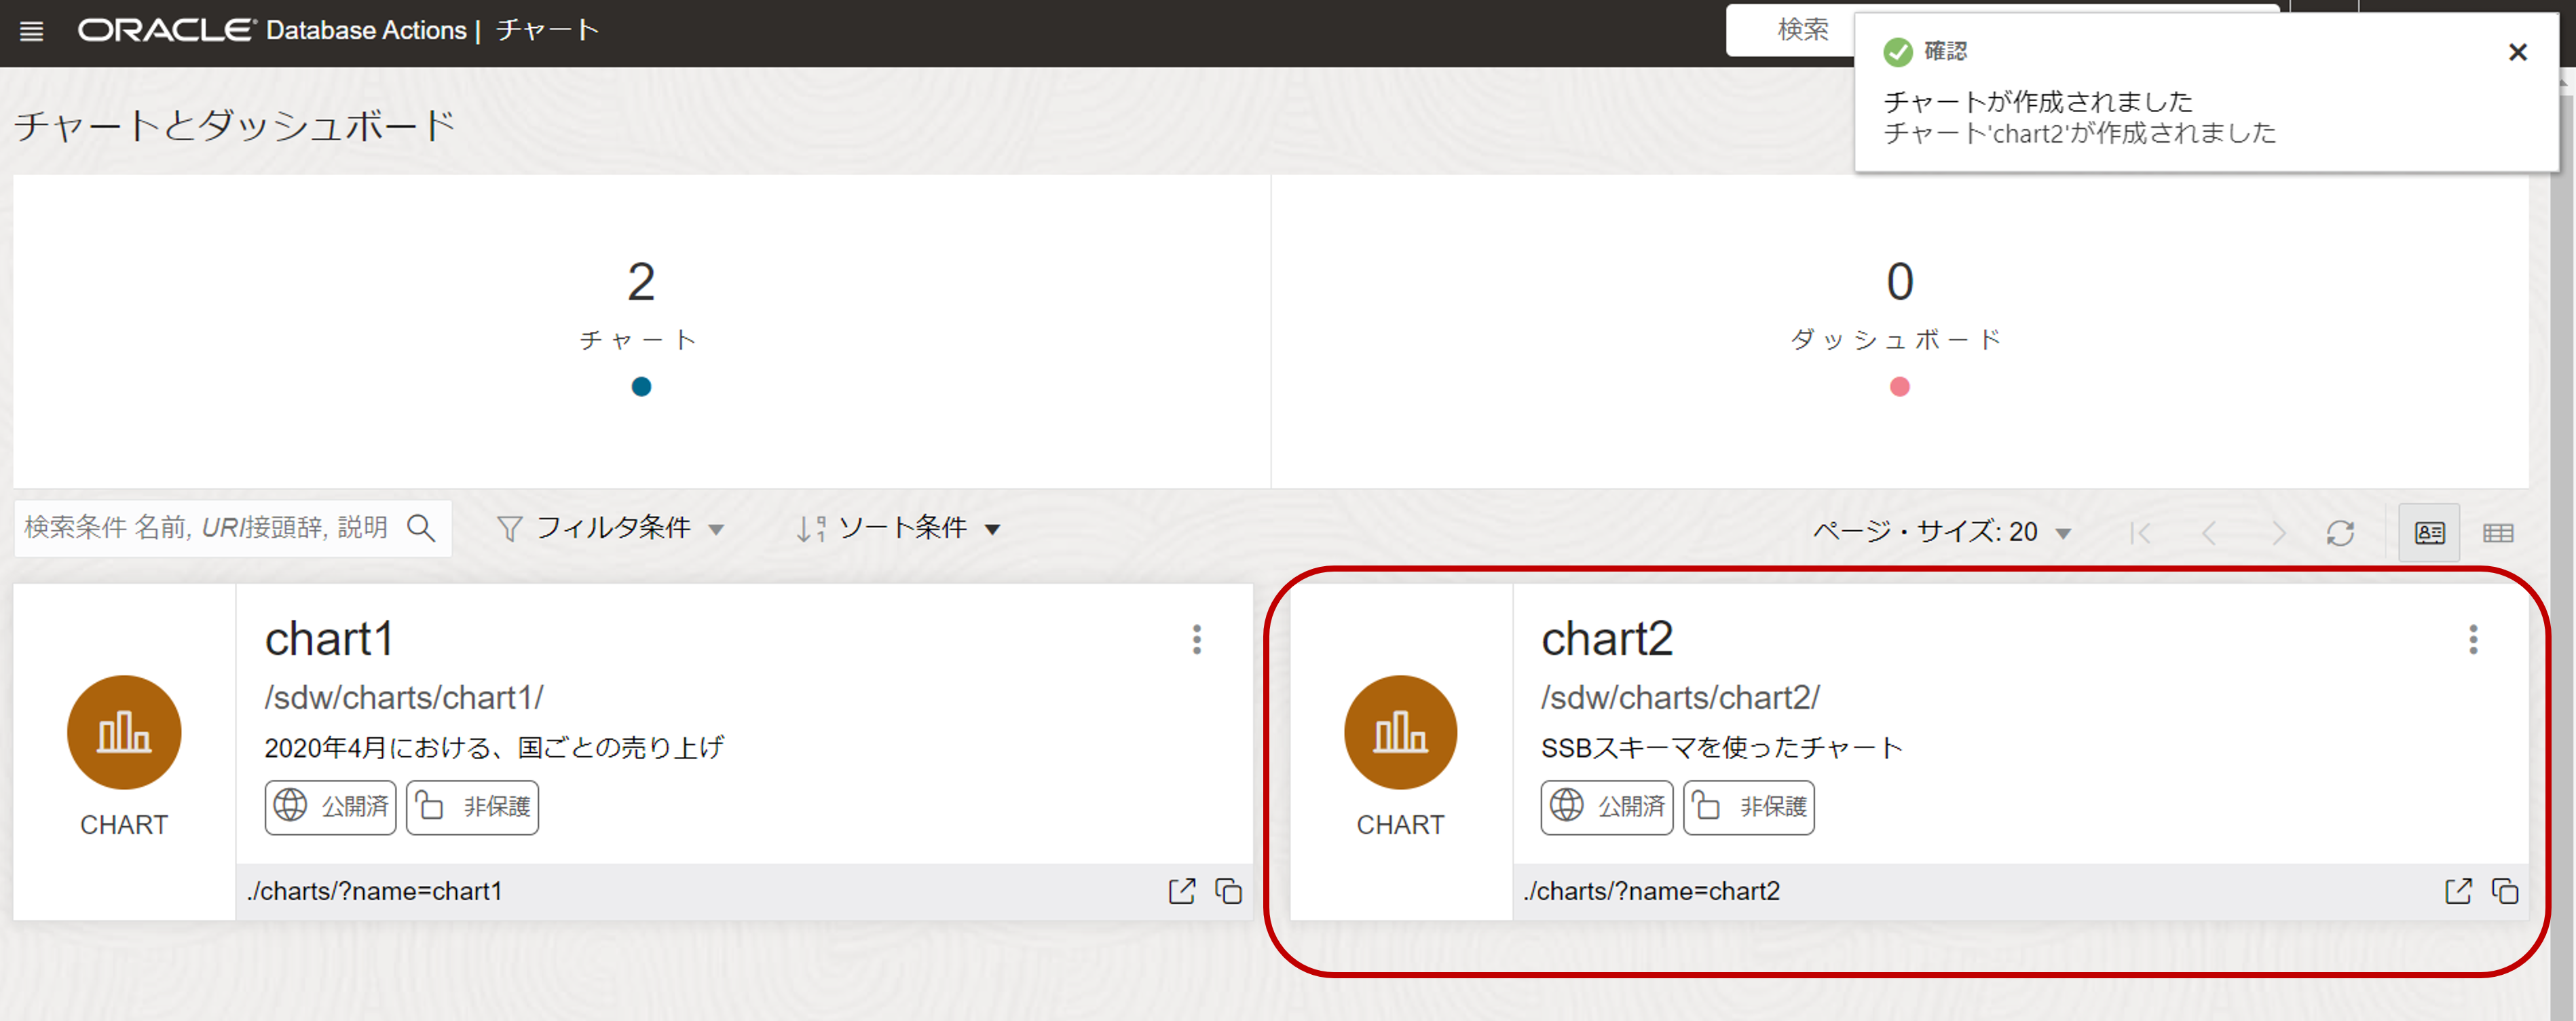Click the CHART icon thumbnail for chart1
Image resolution: width=2576 pixels, height=1021 pixels.
point(123,732)
